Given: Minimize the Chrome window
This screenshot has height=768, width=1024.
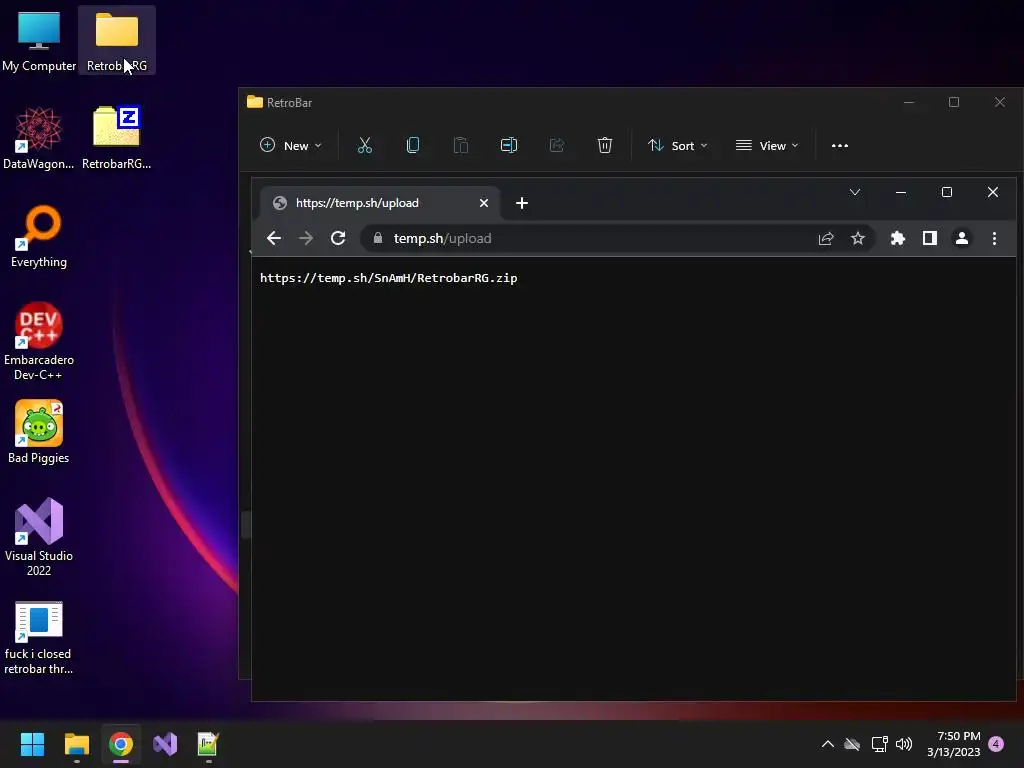Looking at the screenshot, I should pyautogui.click(x=901, y=192).
